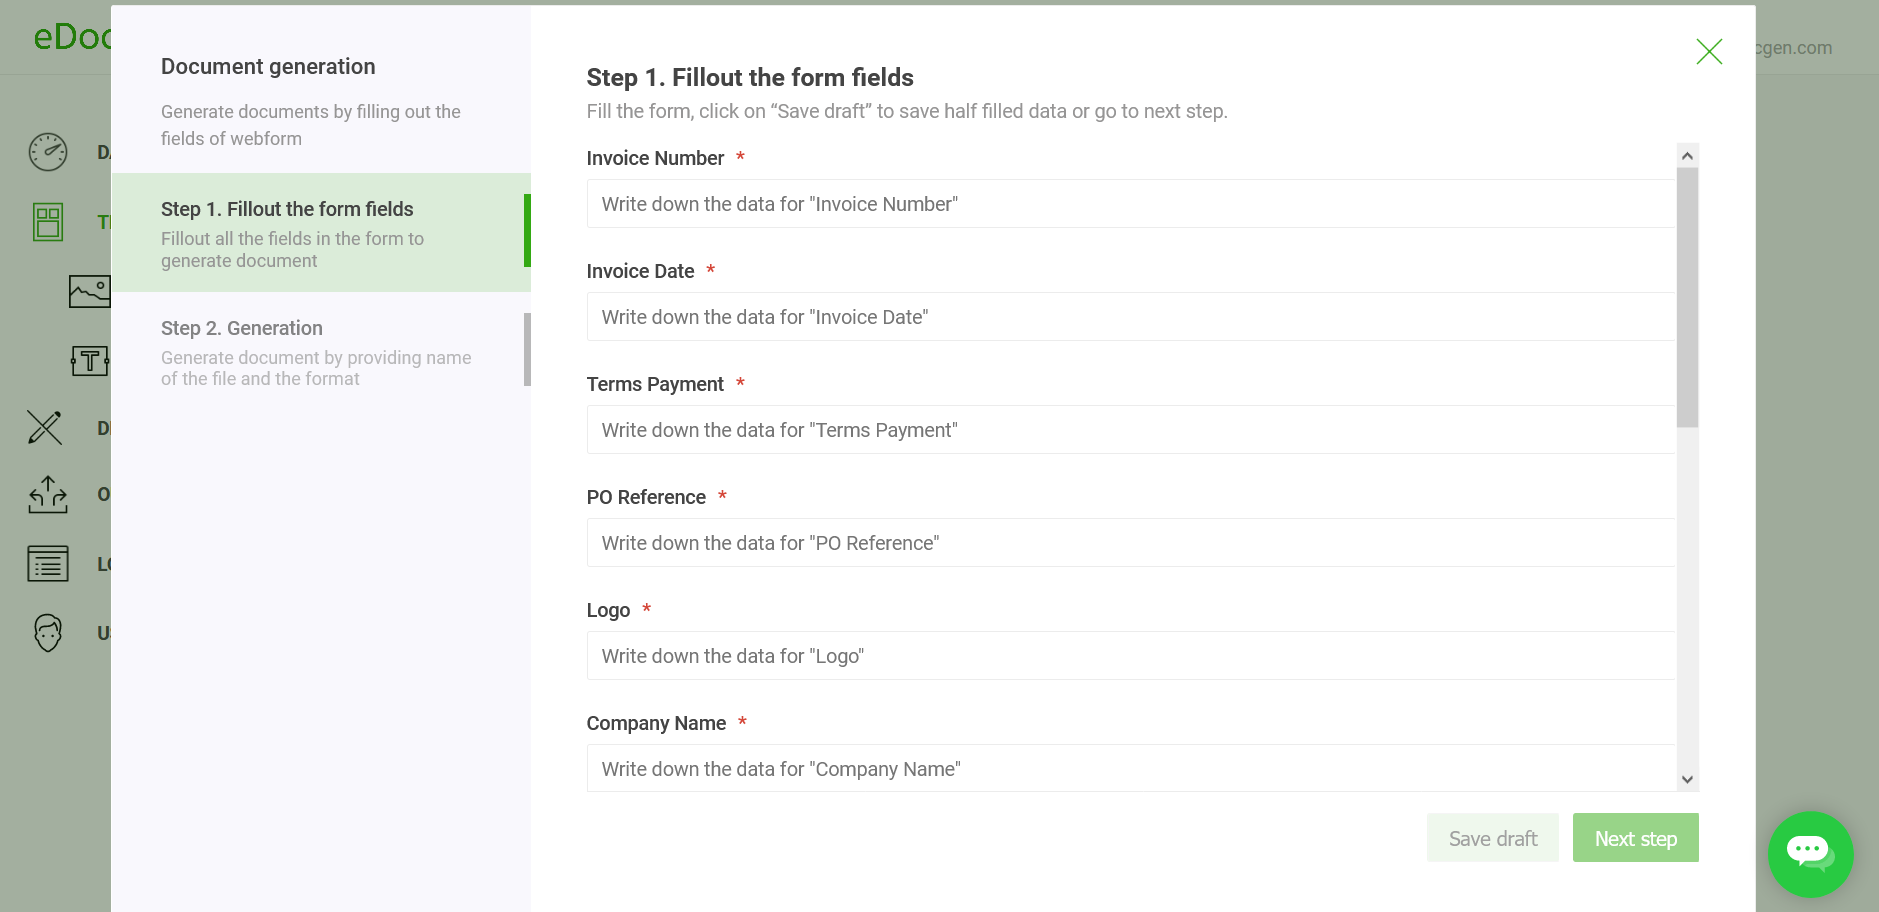
Task: Open the templates grid icon in sidebar
Action: pos(48,222)
